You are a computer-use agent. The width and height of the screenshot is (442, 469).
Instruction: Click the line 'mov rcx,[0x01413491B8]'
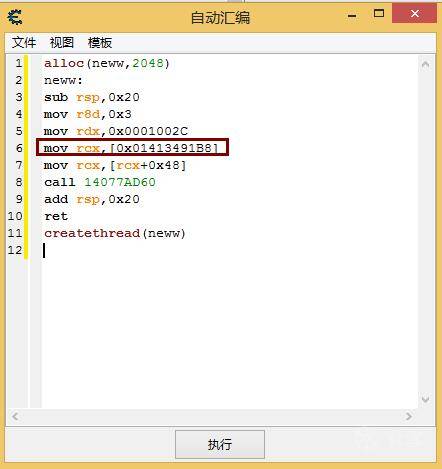click(x=131, y=148)
